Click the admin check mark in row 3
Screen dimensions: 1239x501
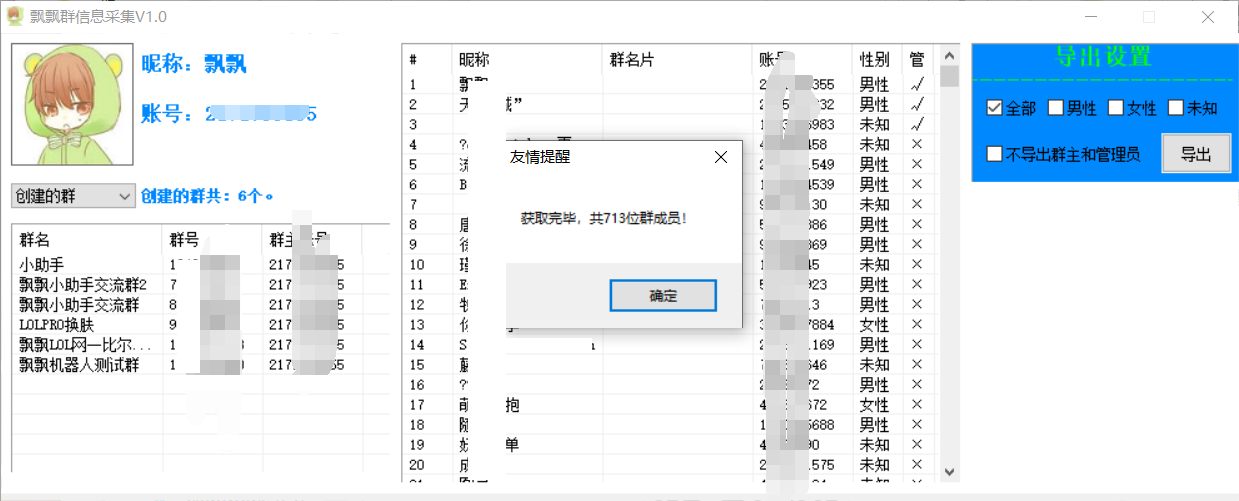click(918, 125)
